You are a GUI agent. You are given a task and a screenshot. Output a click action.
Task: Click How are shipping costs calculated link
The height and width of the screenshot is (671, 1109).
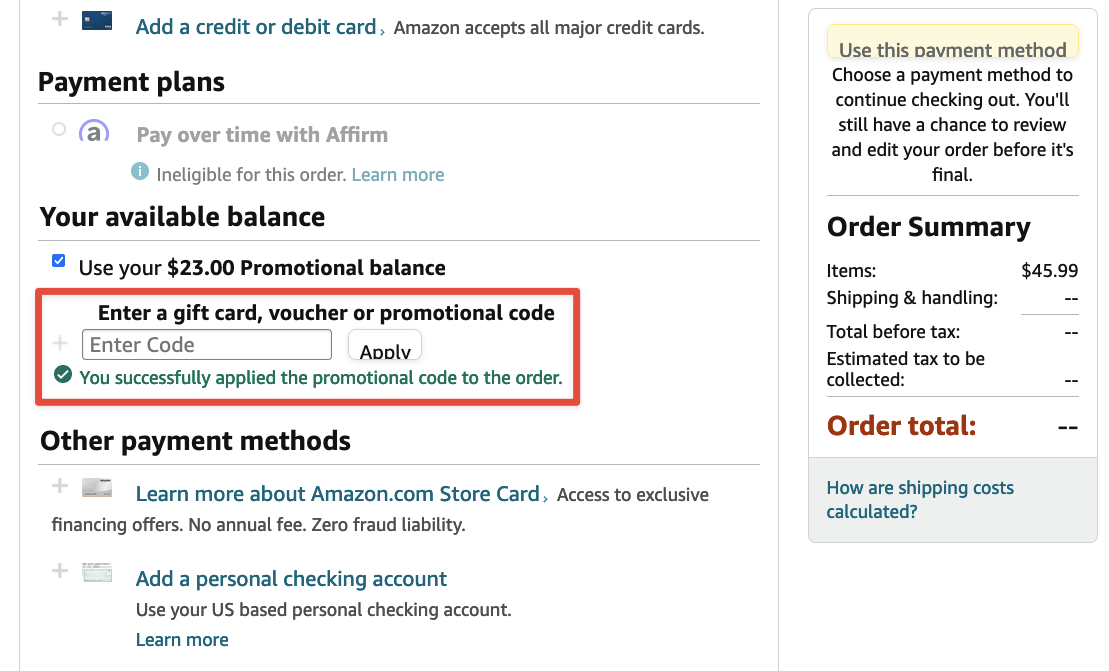click(x=920, y=500)
